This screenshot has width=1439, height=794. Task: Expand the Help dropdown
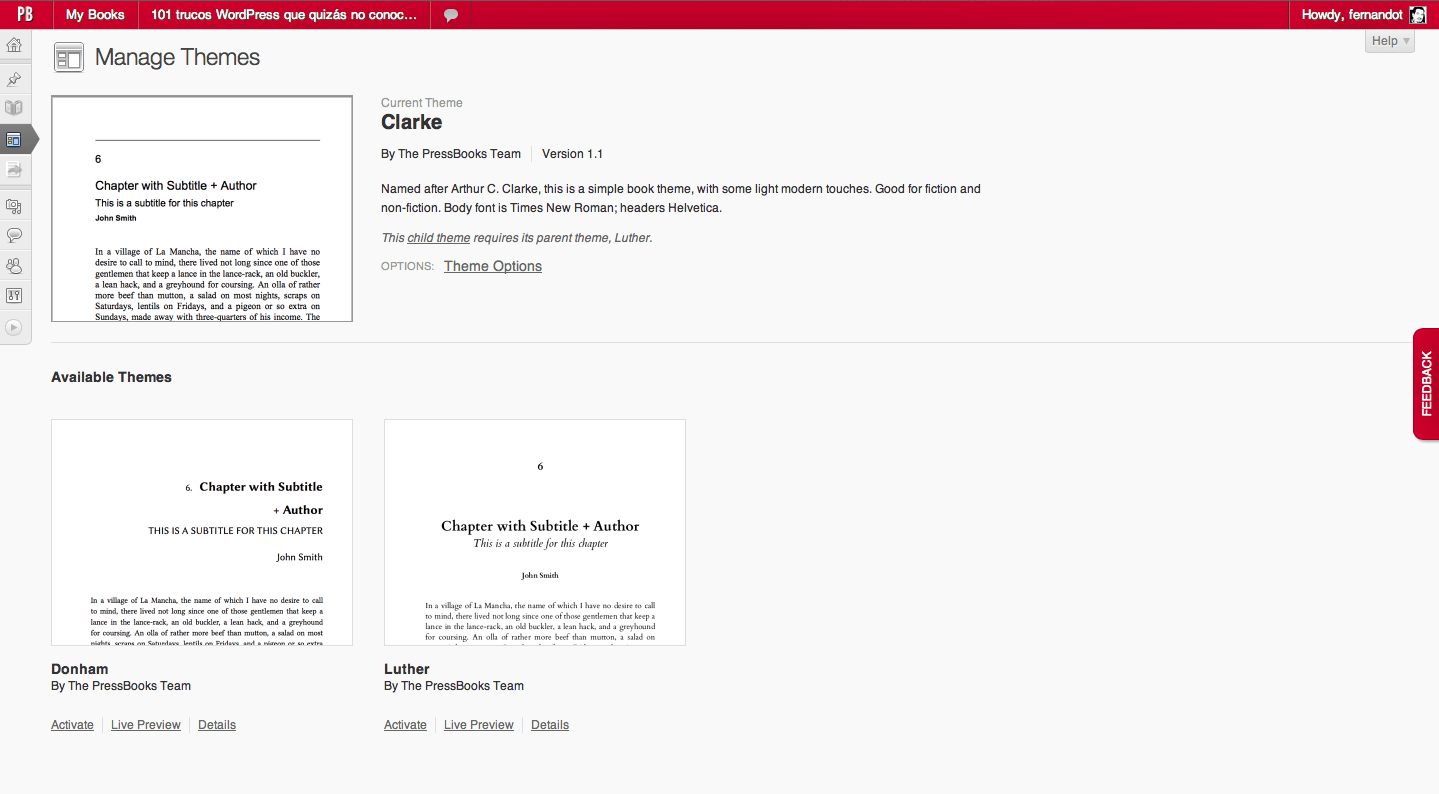click(1389, 41)
